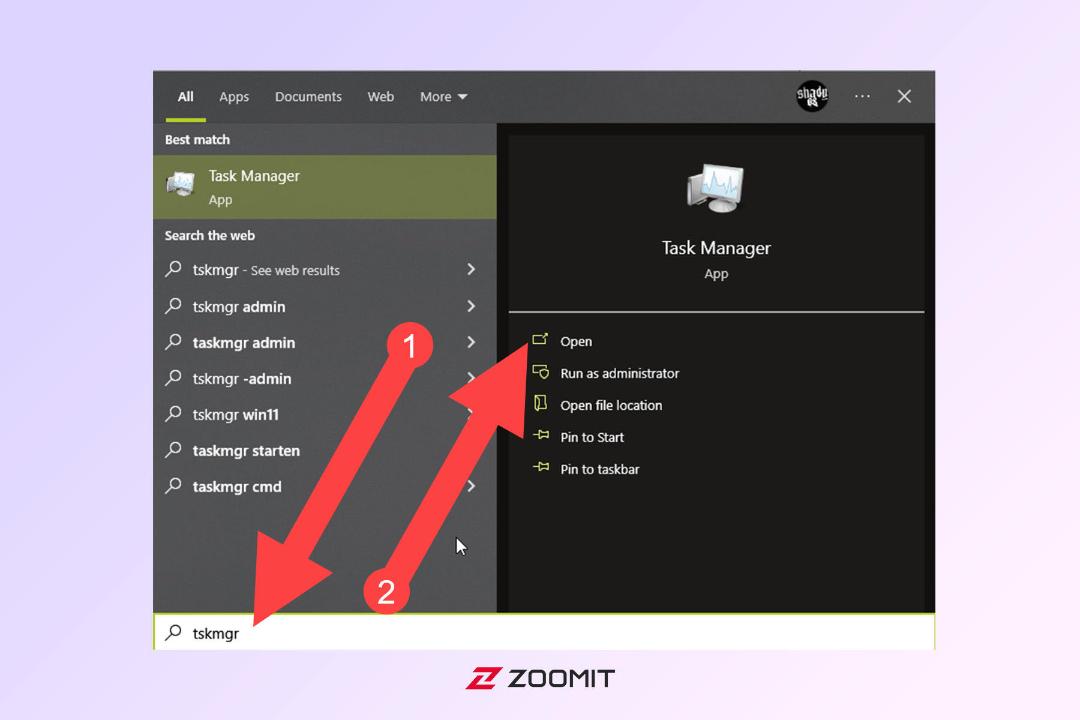Select the Web filter tab

[381, 96]
